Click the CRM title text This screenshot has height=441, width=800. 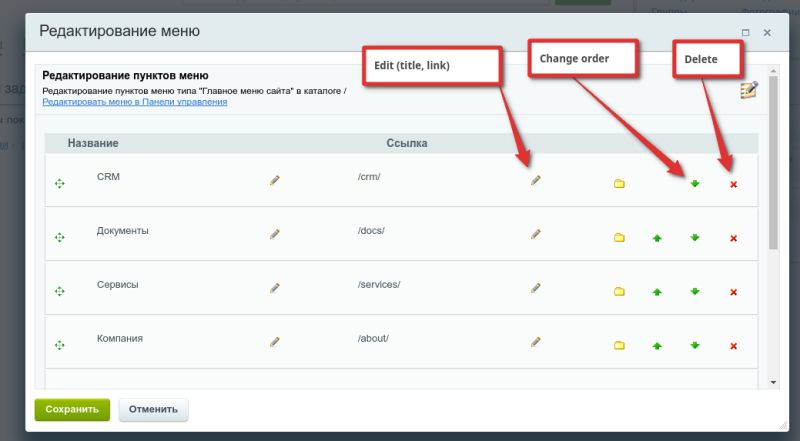(x=108, y=177)
